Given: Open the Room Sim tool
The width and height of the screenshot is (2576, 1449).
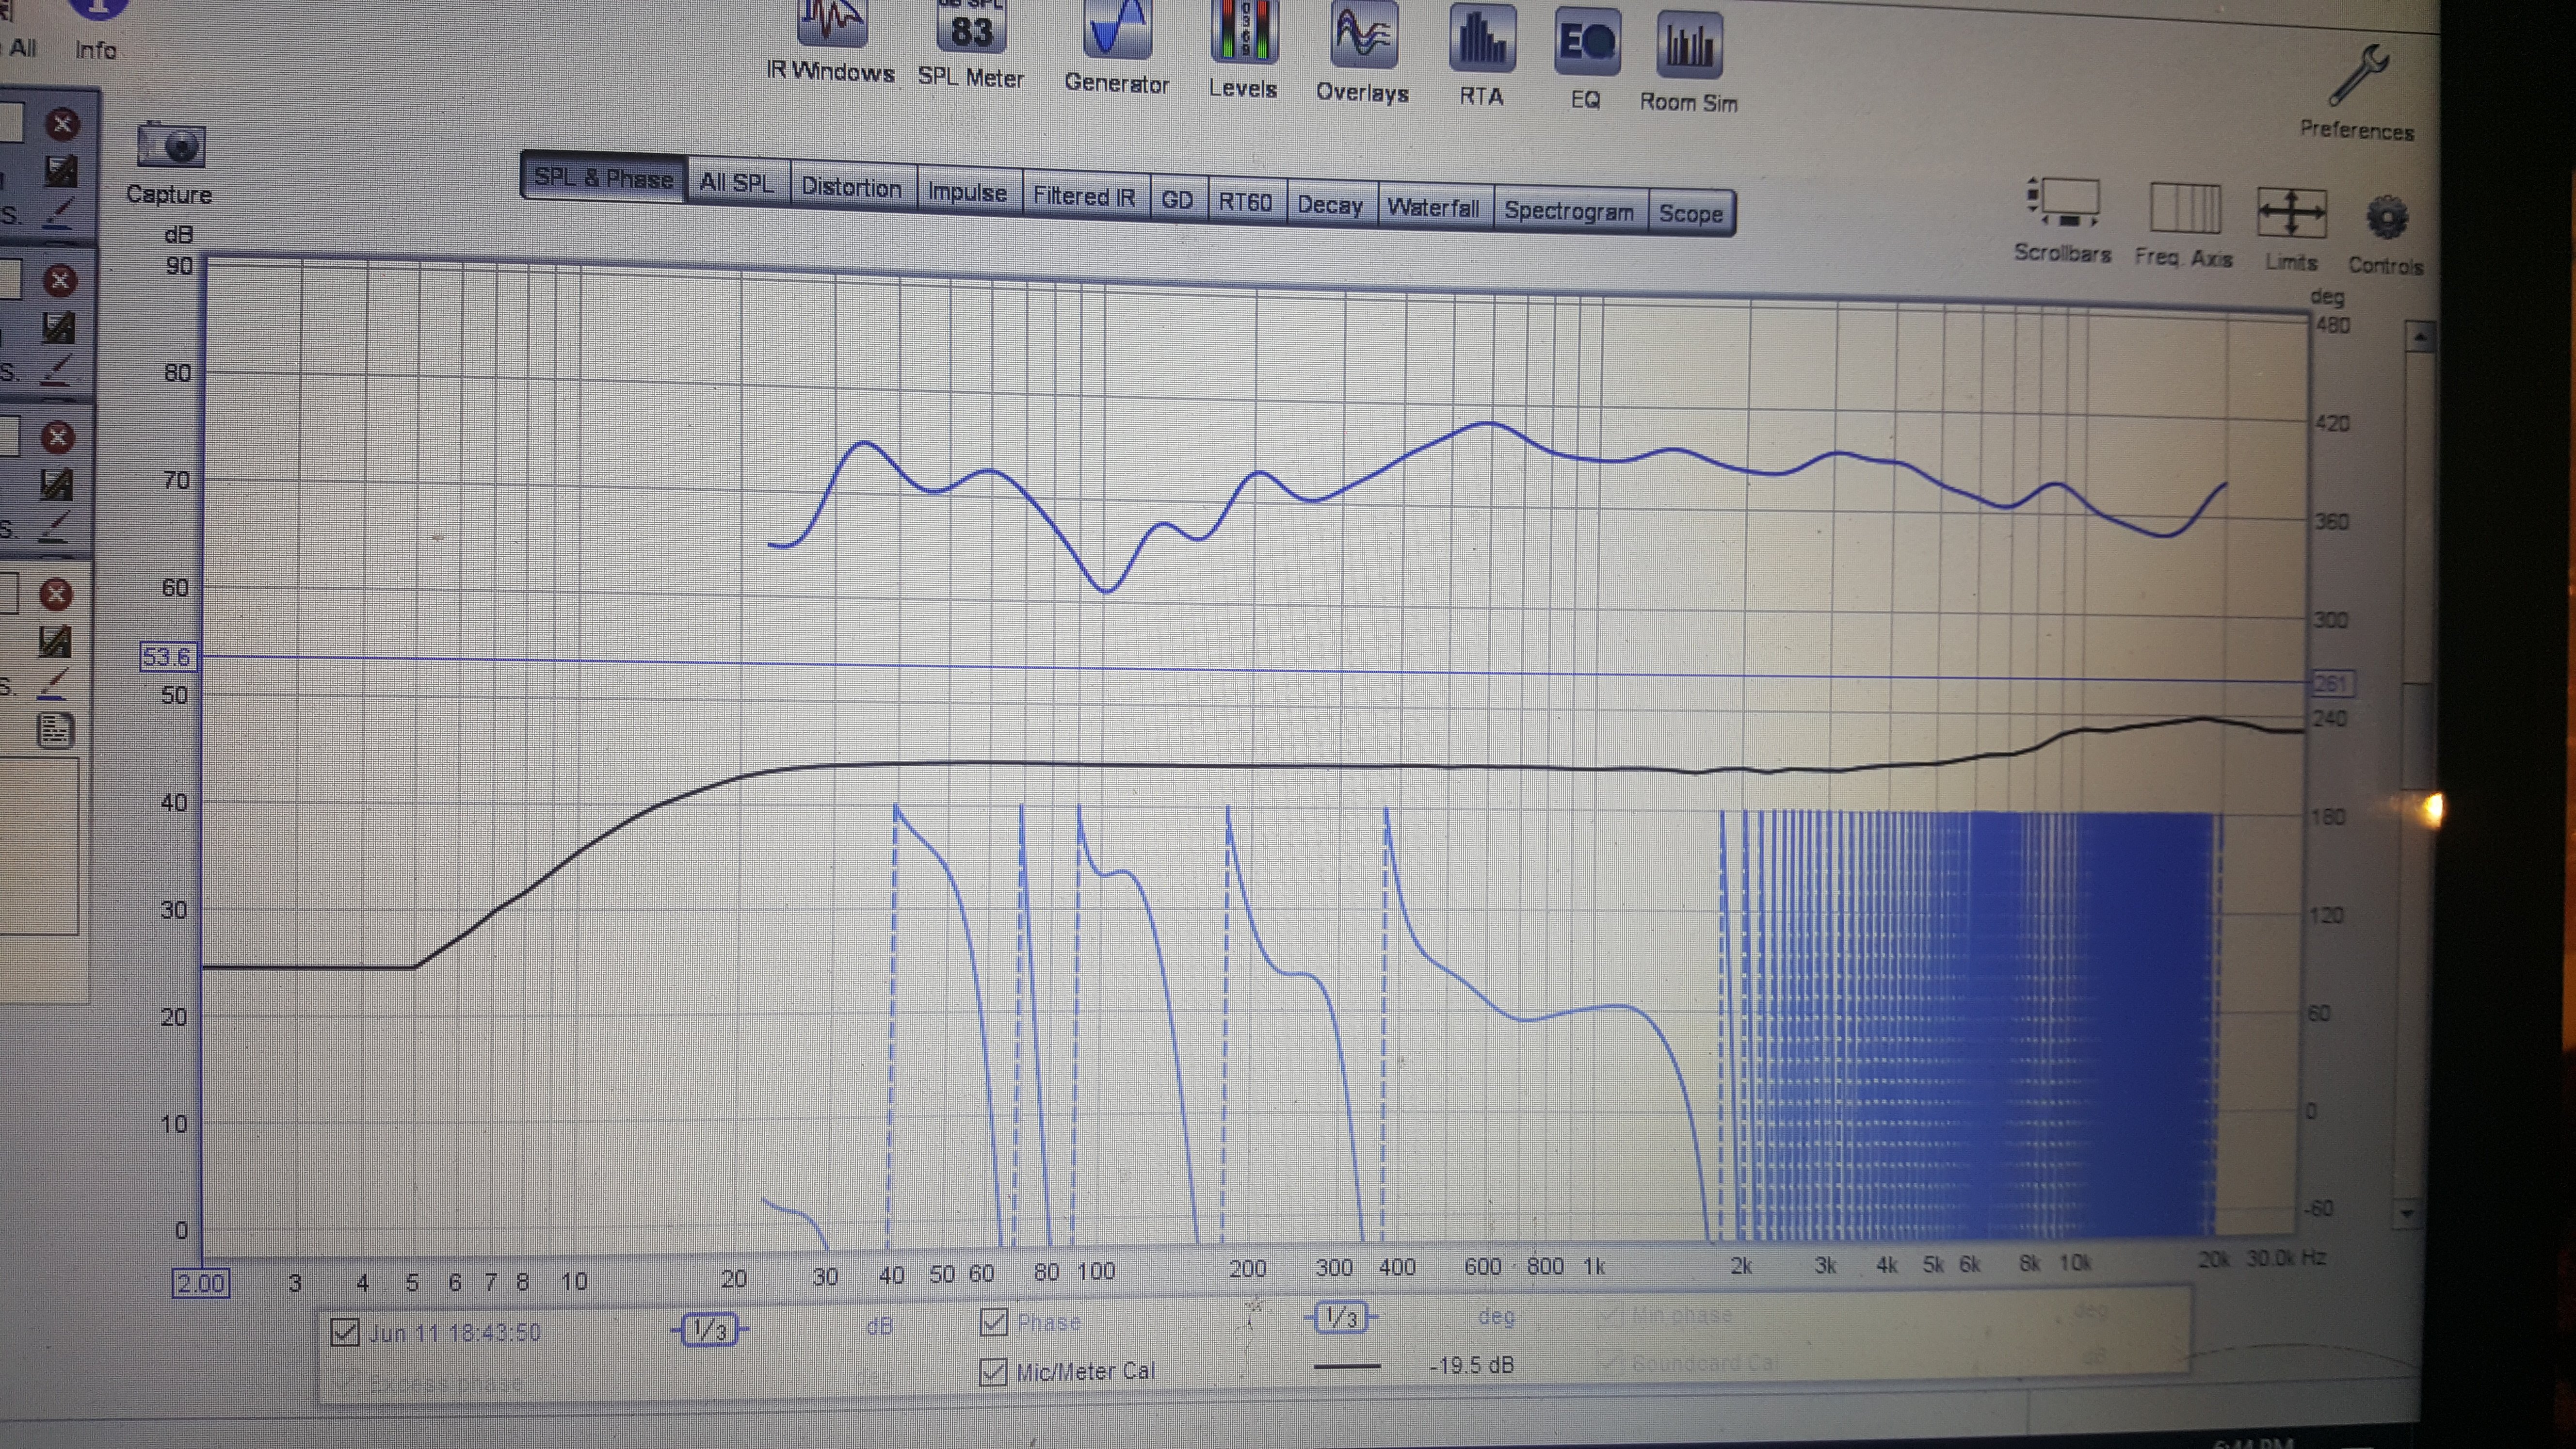Looking at the screenshot, I should point(1689,63).
